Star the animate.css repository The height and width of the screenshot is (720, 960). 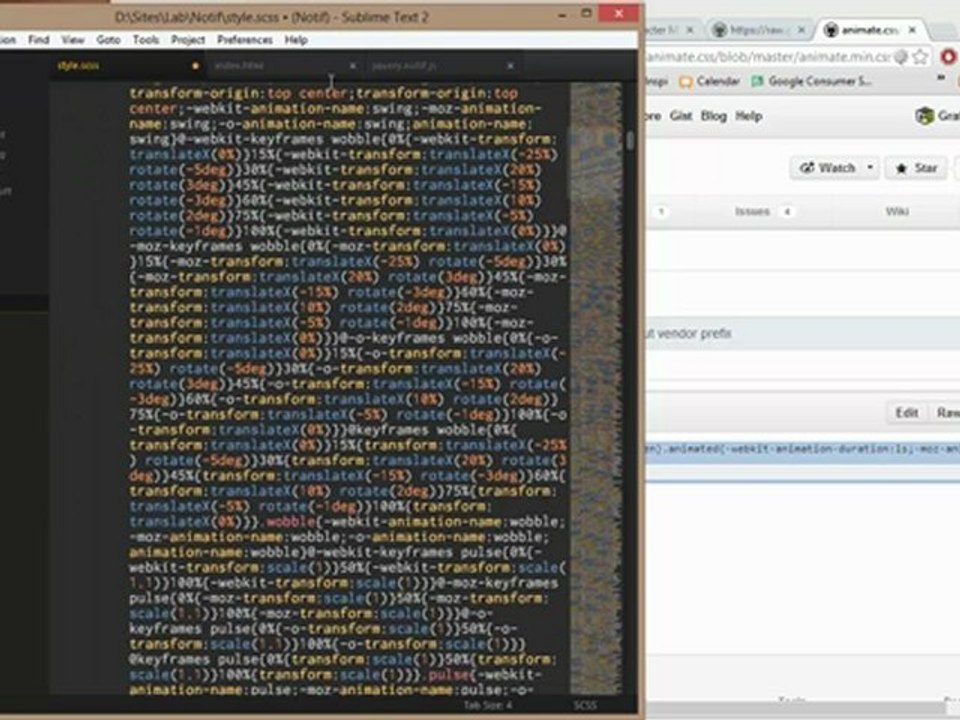[x=916, y=168]
